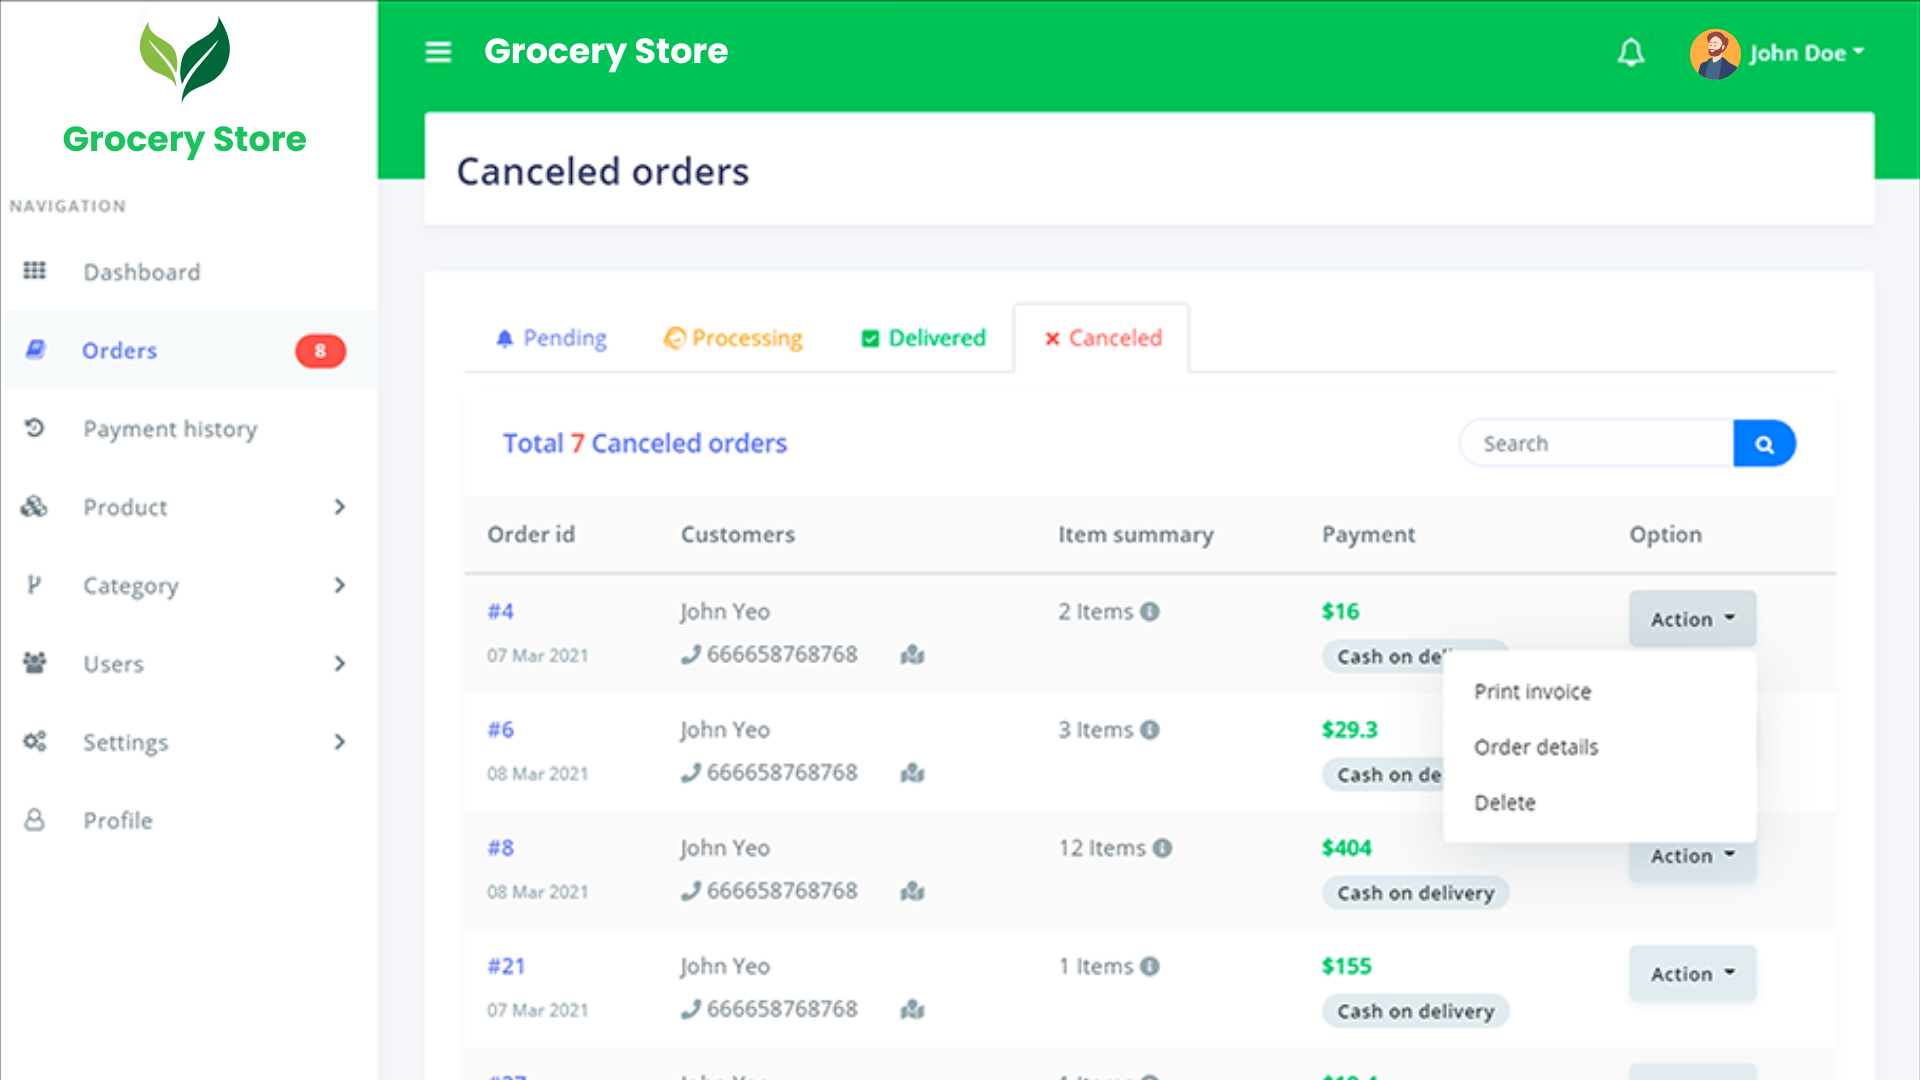
Task: Click info icon beside 2 Items
Action: (1150, 612)
